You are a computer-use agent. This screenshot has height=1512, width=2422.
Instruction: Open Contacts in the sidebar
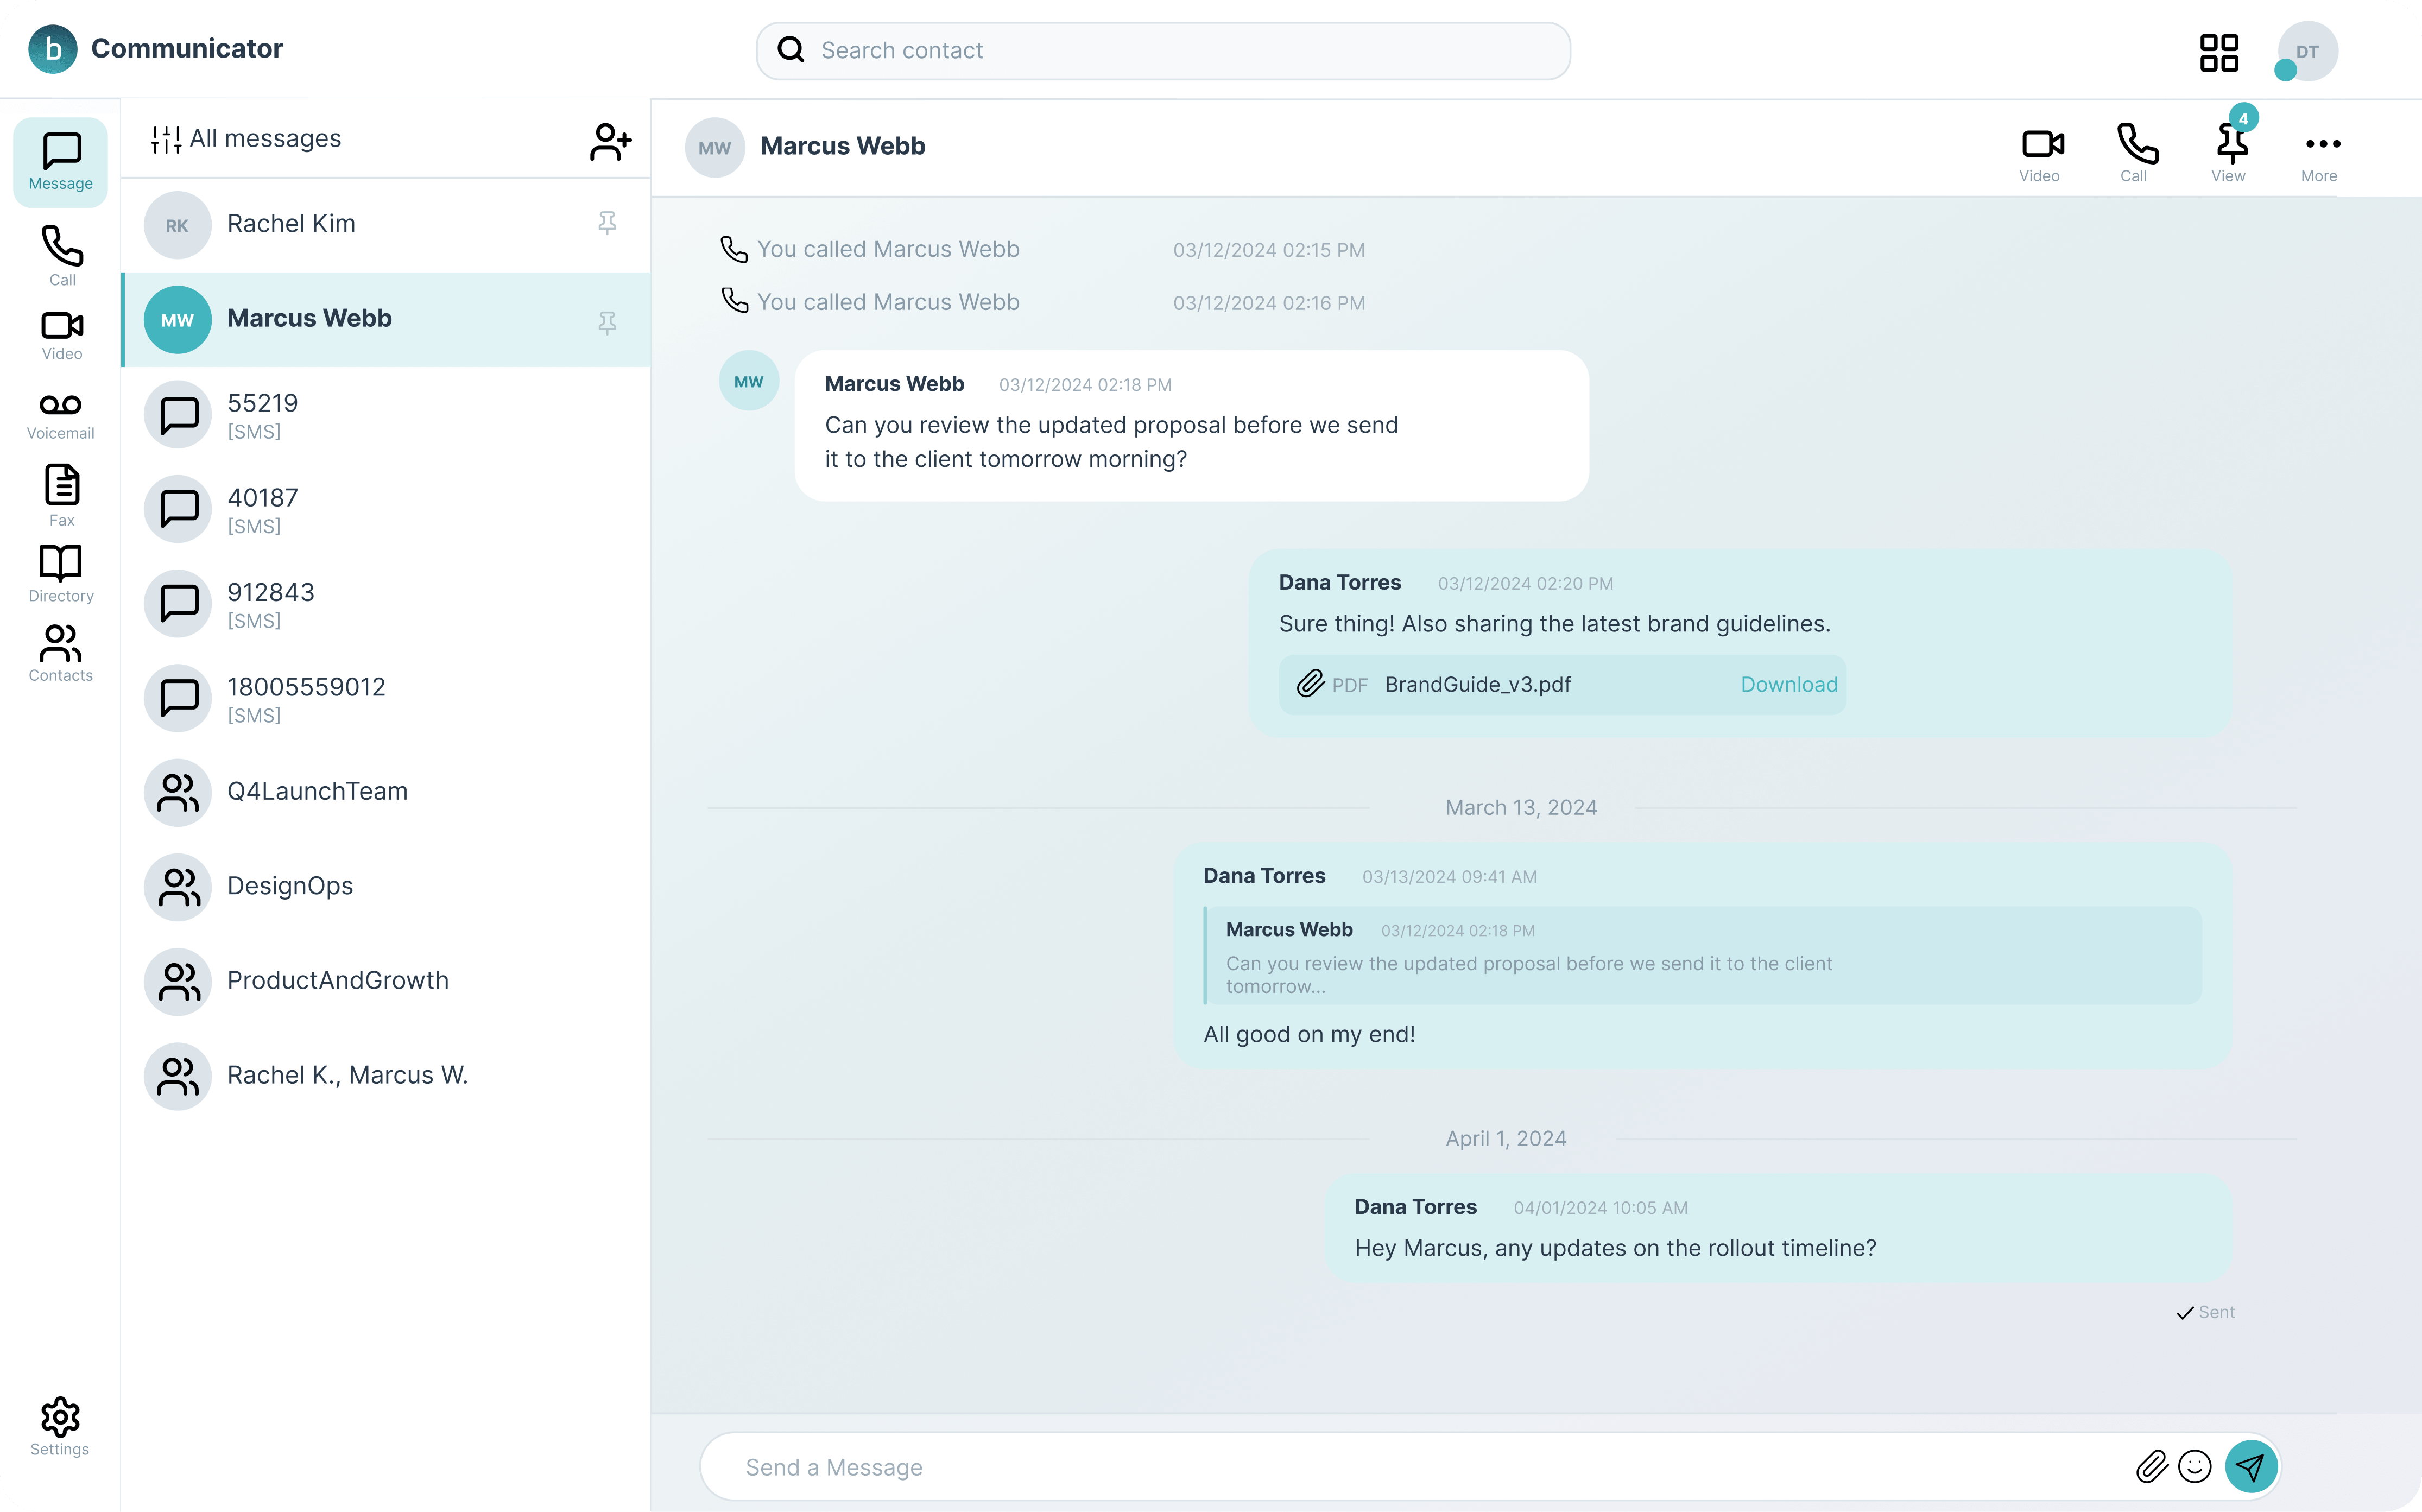point(61,654)
